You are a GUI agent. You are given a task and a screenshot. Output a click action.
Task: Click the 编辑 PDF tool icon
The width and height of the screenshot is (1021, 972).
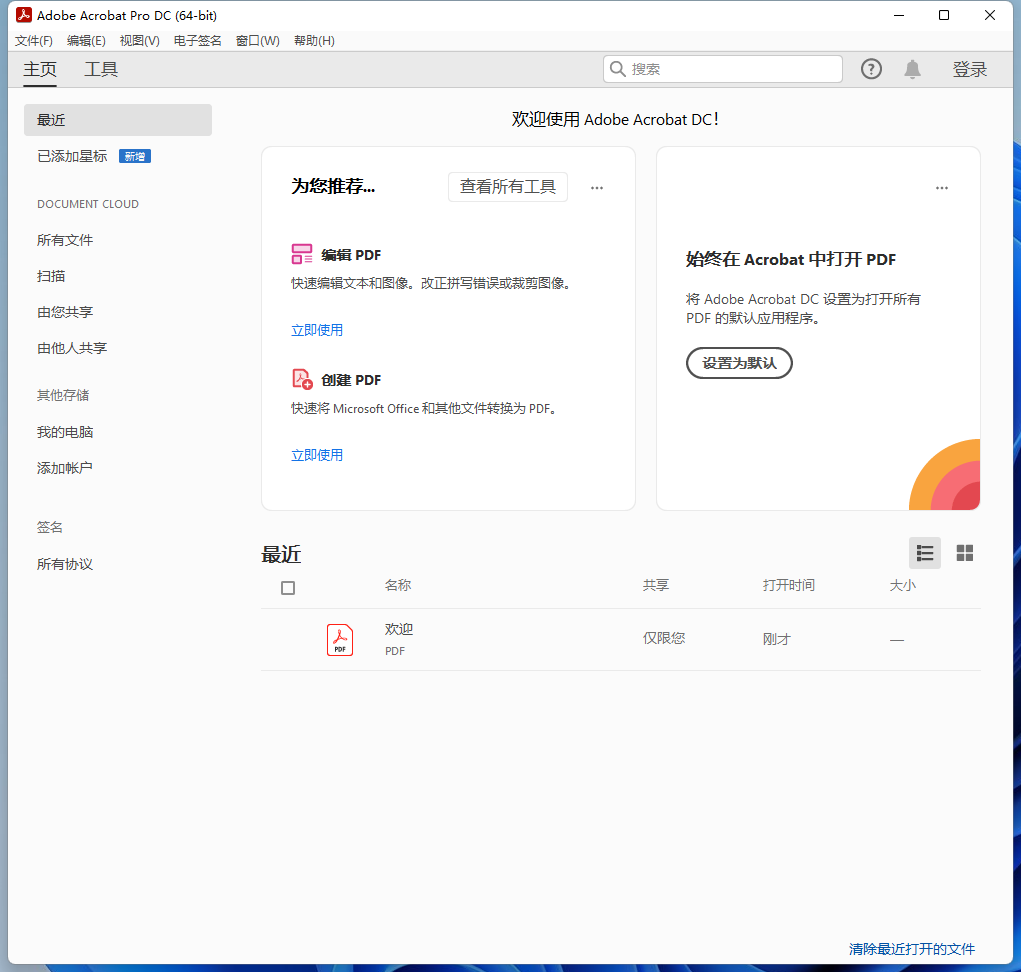(x=301, y=254)
